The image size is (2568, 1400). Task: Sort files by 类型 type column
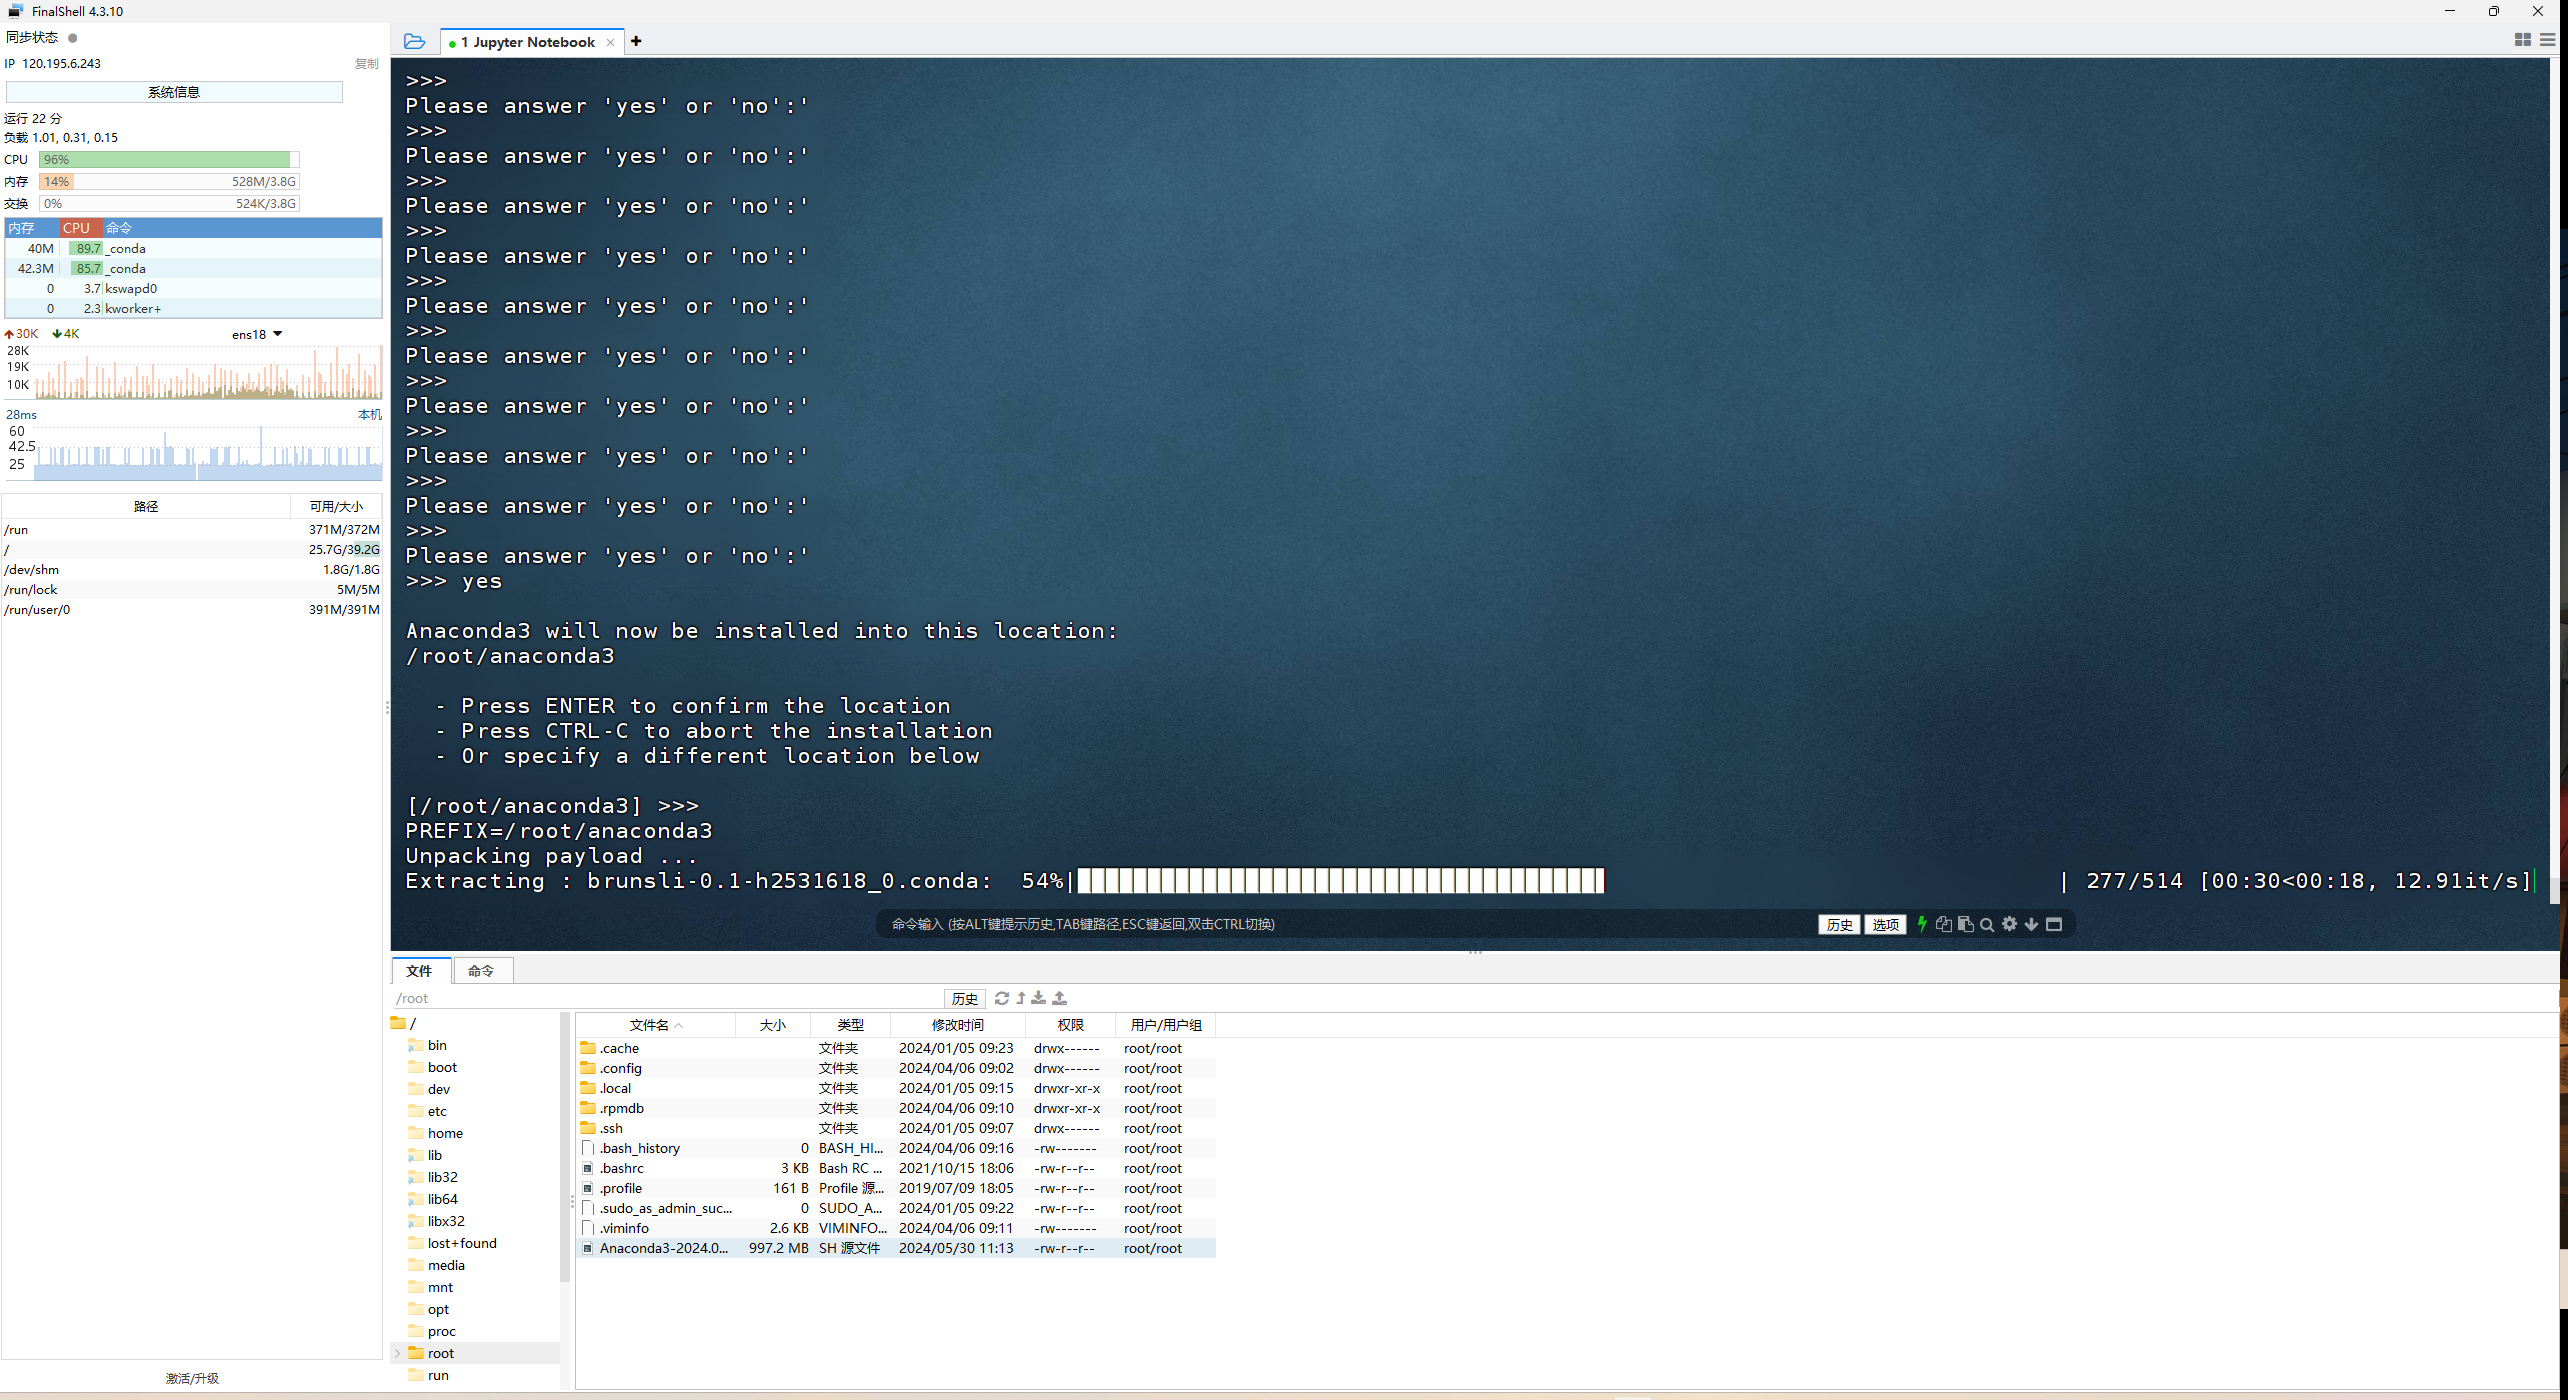point(850,1025)
